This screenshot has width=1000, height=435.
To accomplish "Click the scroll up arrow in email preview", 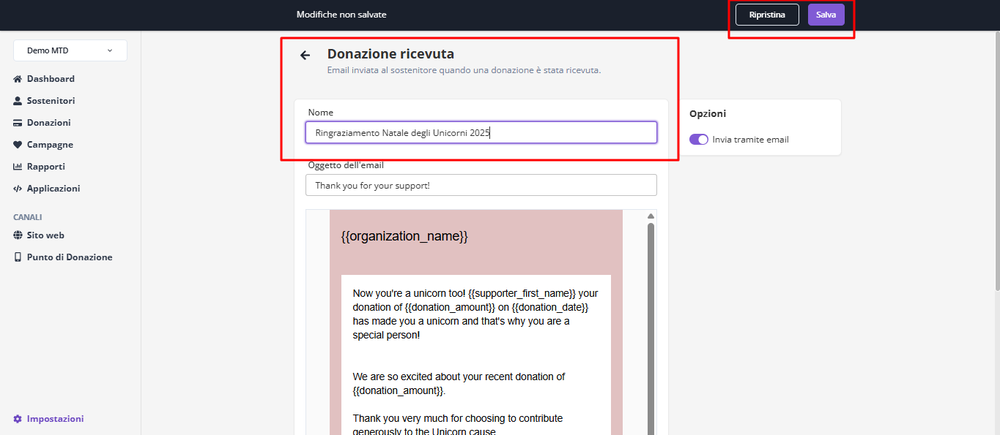I will tap(652, 216).
